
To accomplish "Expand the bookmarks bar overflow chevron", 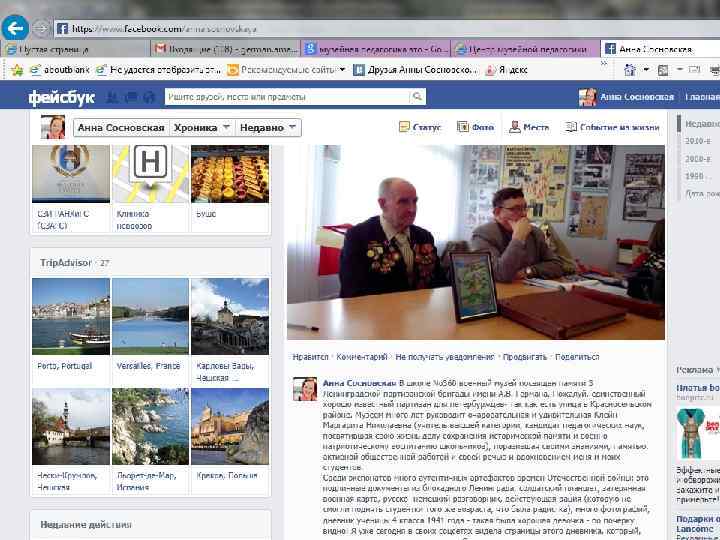I will click(604, 63).
